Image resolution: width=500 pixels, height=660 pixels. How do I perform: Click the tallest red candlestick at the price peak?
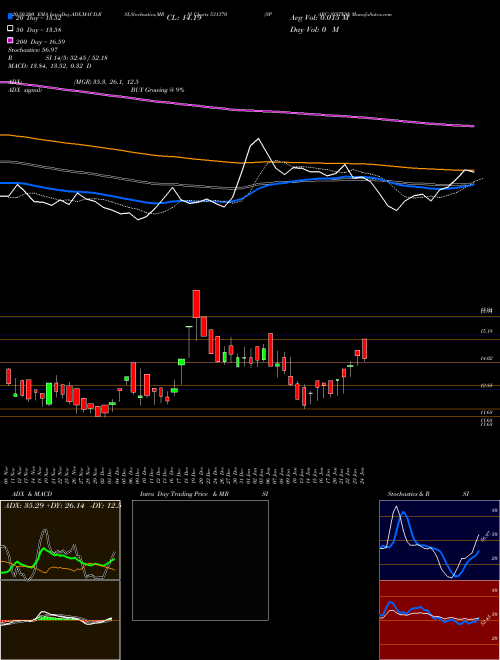click(196, 303)
